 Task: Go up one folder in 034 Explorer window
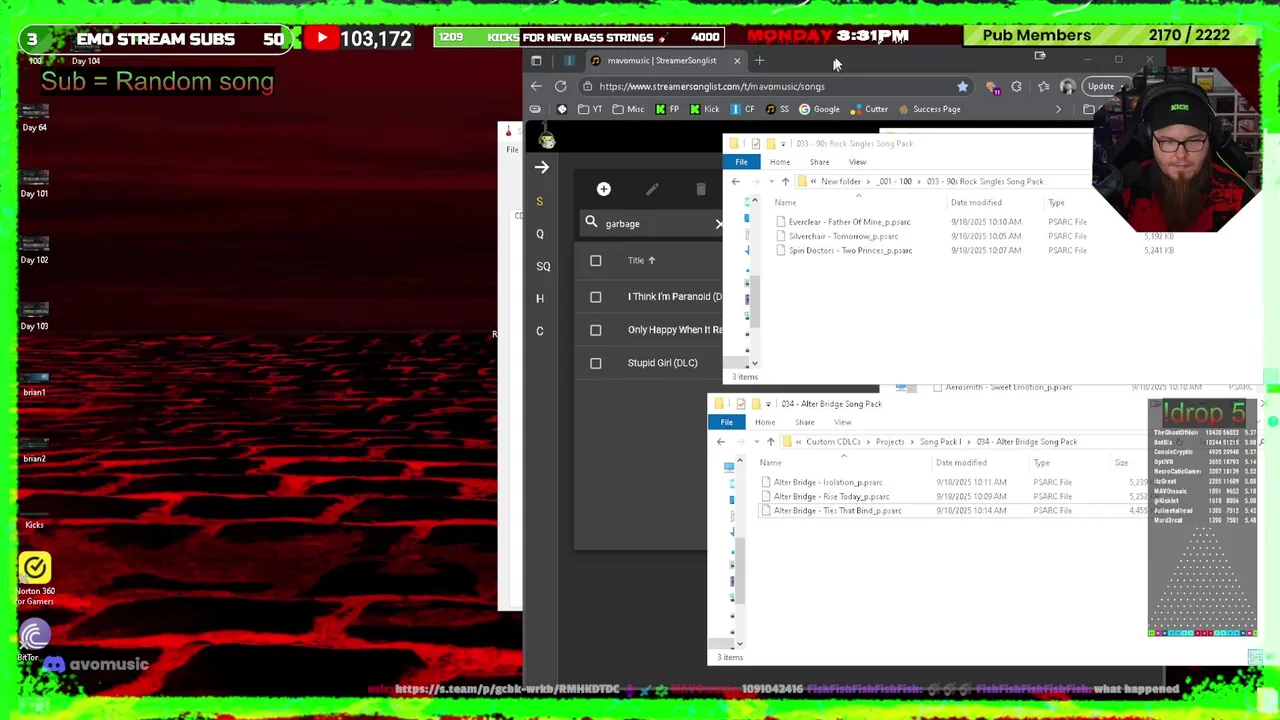[x=770, y=442]
